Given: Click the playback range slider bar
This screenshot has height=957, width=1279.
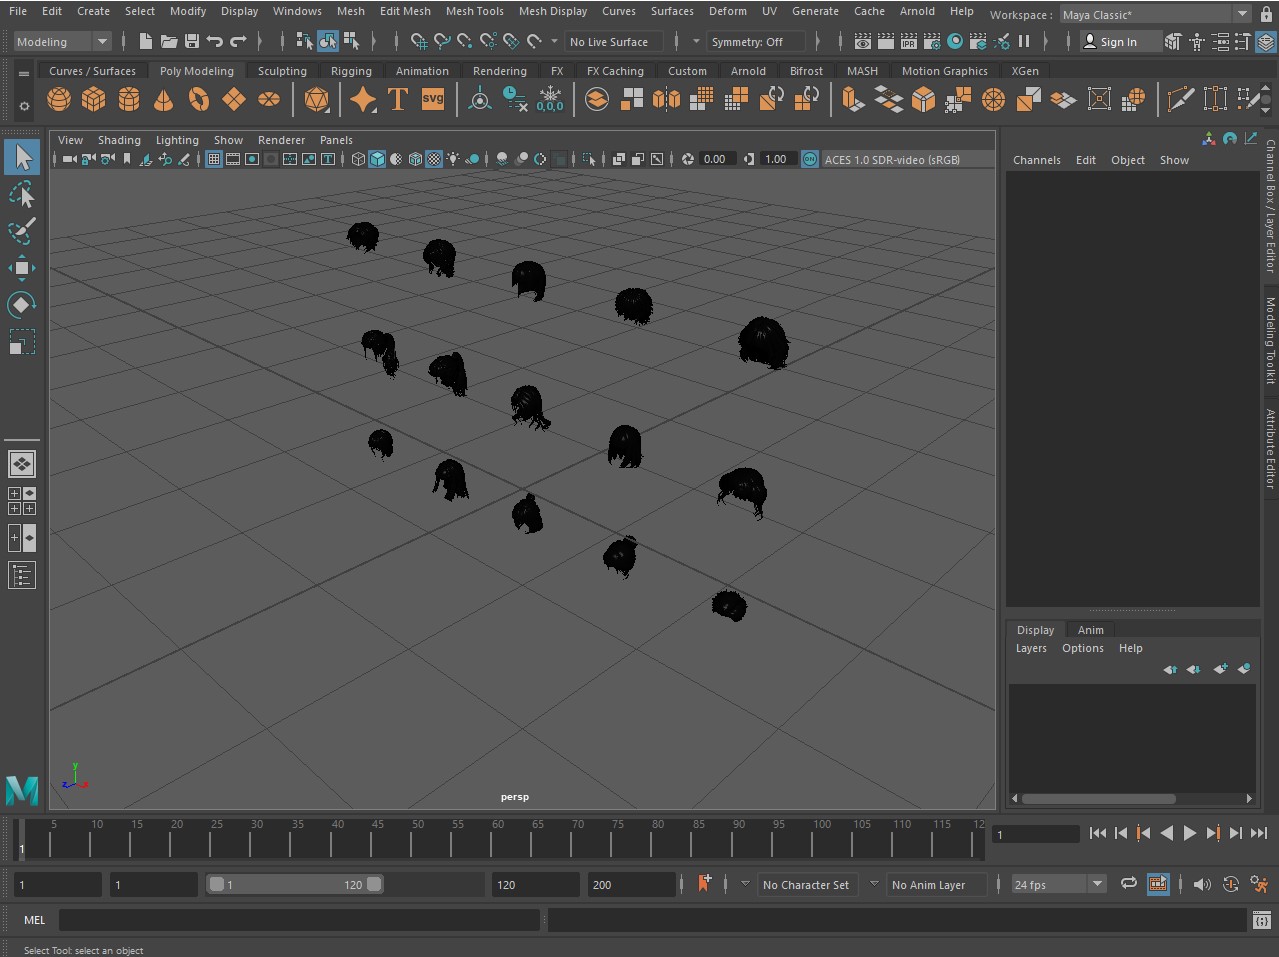Looking at the screenshot, I should click(294, 885).
